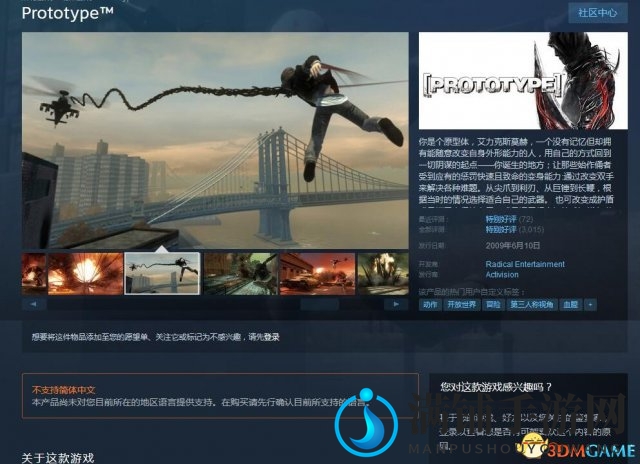Image resolution: width=640 pixels, height=464 pixels.
Task: Select the bridge helicopter whip thumbnail
Action: click(x=162, y=273)
